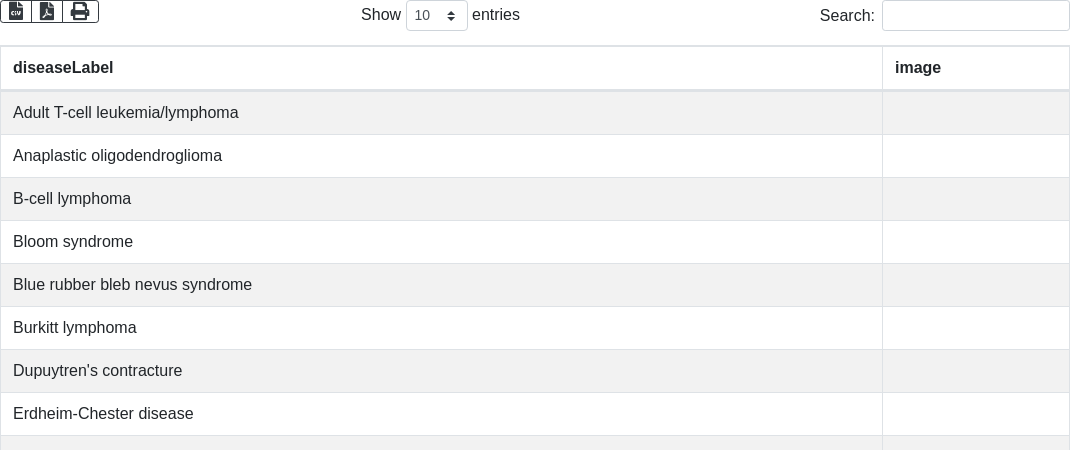Select the Dupuytren's contracture row
The image size is (1070, 450).
click(x=98, y=371)
